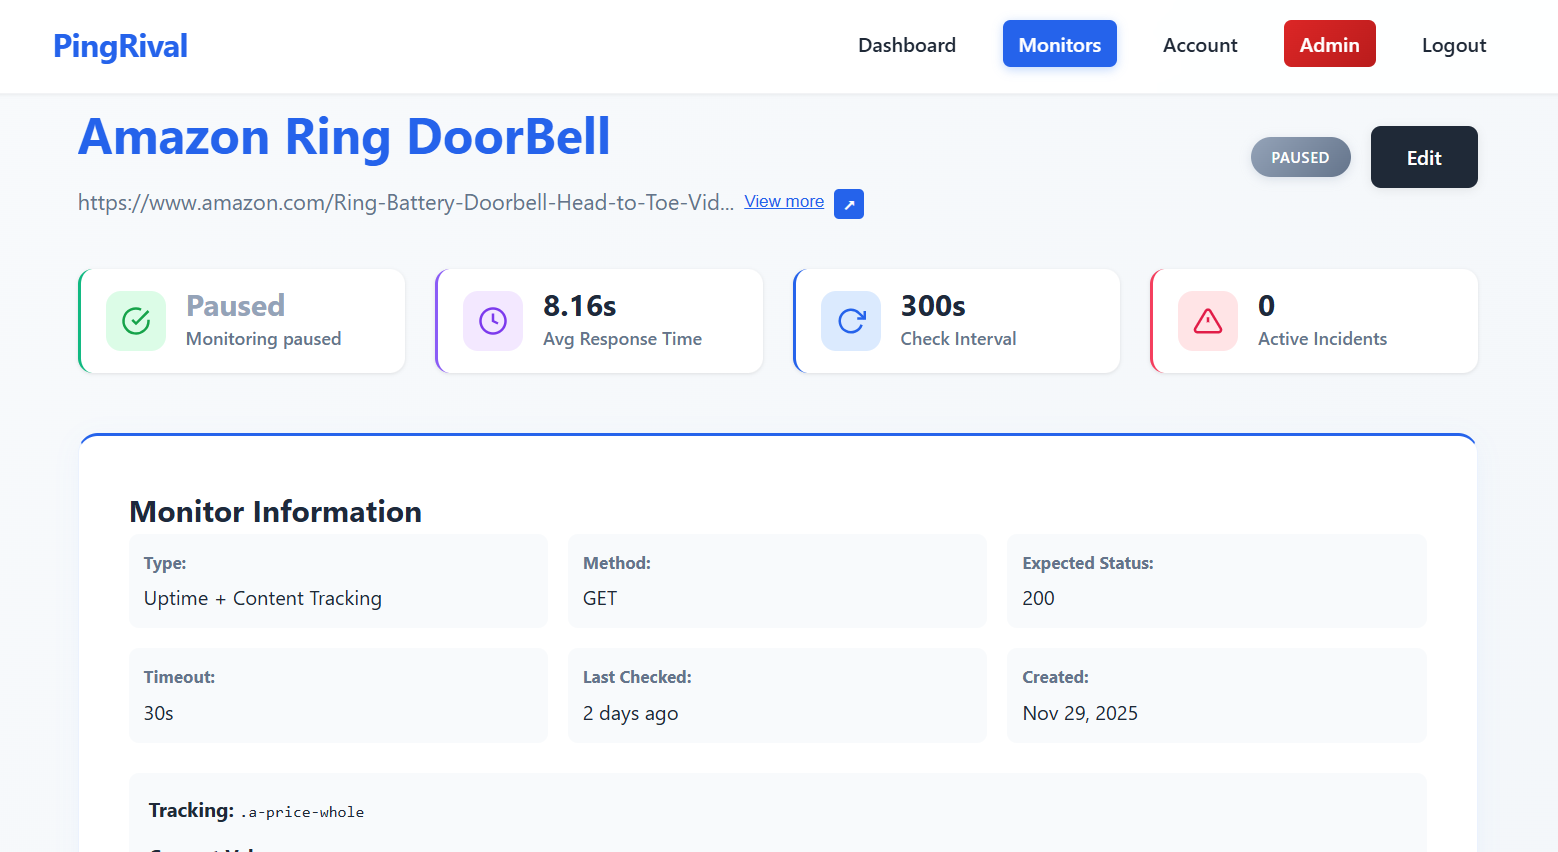This screenshot has width=1558, height=852.
Task: Open the Admin section
Action: tap(1329, 44)
